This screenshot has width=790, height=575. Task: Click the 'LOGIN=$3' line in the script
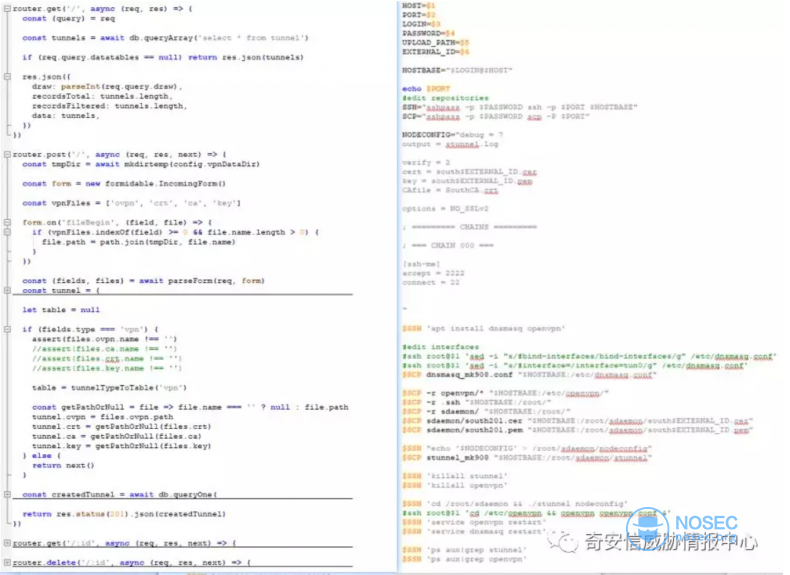coord(421,24)
